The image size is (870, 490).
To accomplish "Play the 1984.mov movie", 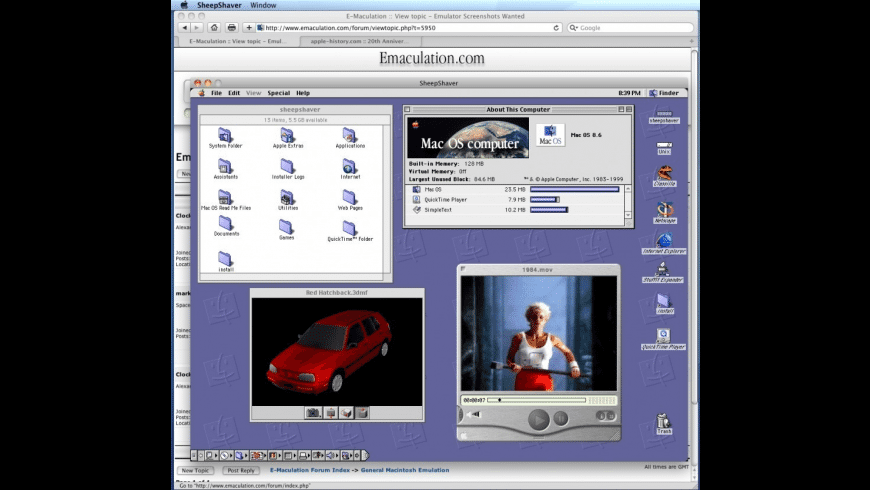I will (538, 419).
